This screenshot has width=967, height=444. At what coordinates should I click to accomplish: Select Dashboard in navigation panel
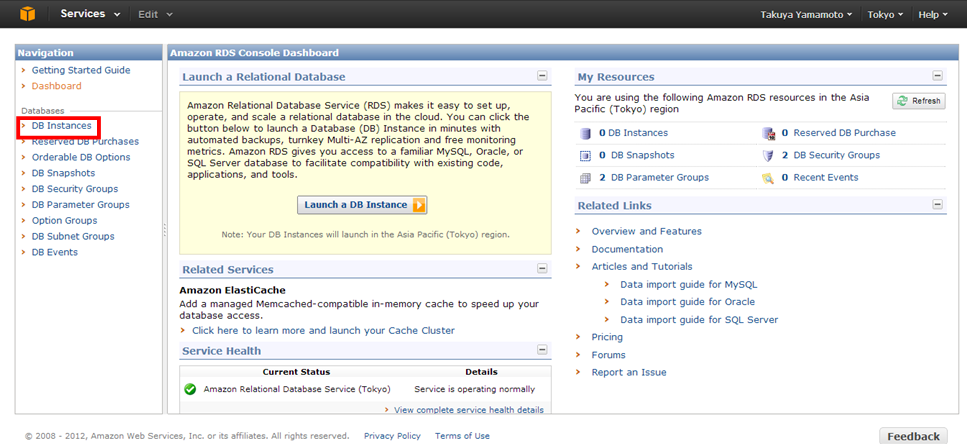56,86
